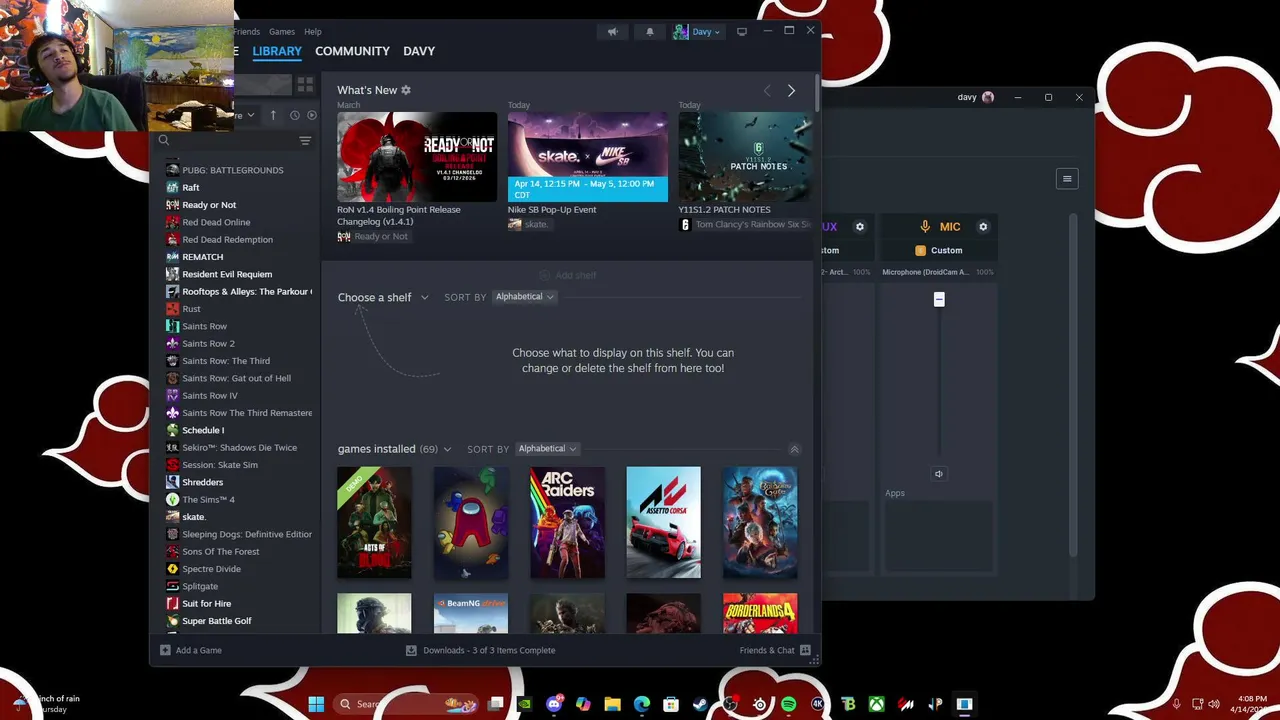The width and height of the screenshot is (1280, 720).
Task: Go to previous What's New items arrow
Action: (767, 91)
